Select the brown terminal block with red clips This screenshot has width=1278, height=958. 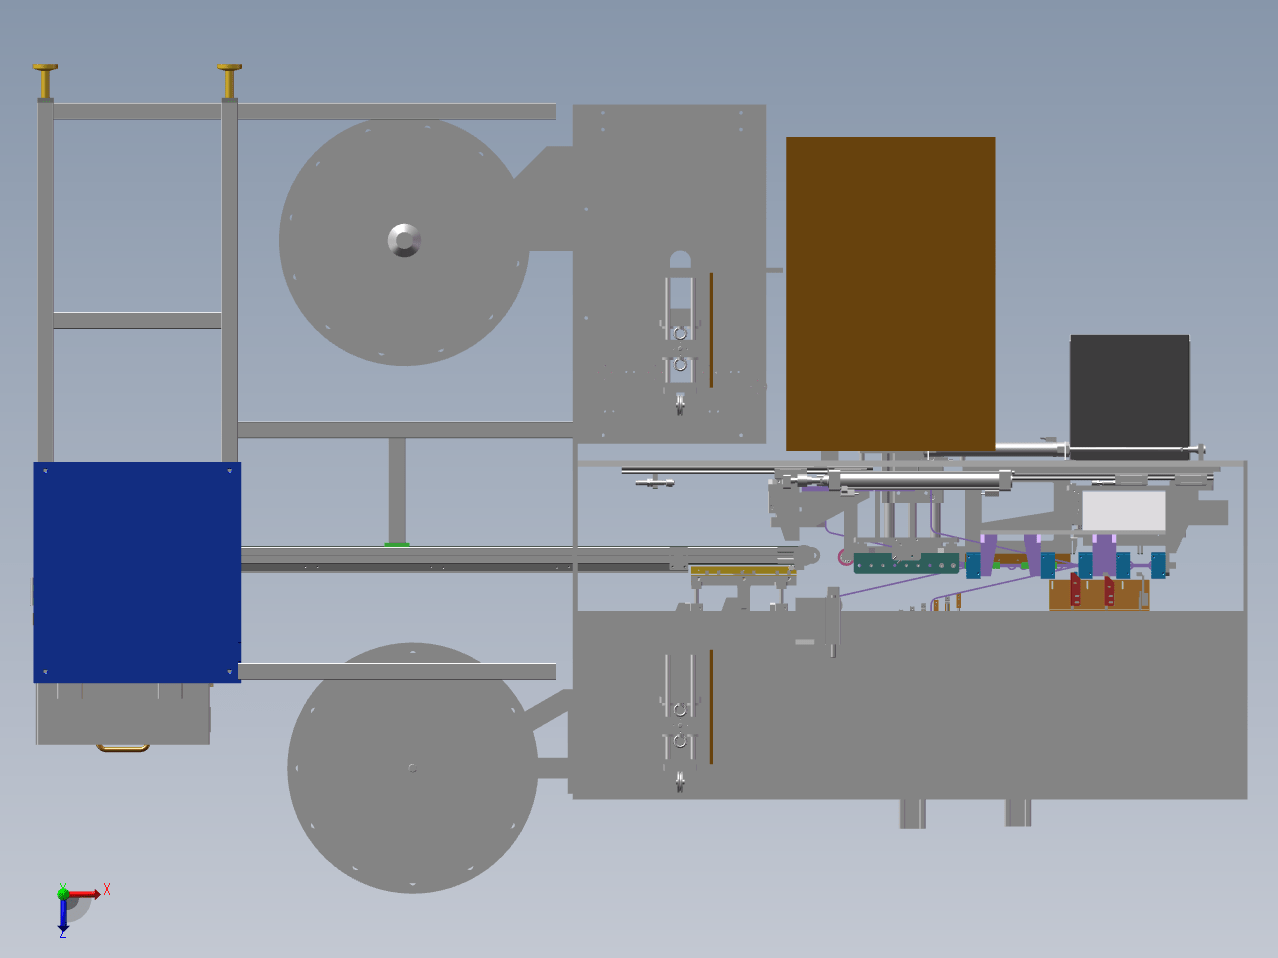tap(1098, 593)
